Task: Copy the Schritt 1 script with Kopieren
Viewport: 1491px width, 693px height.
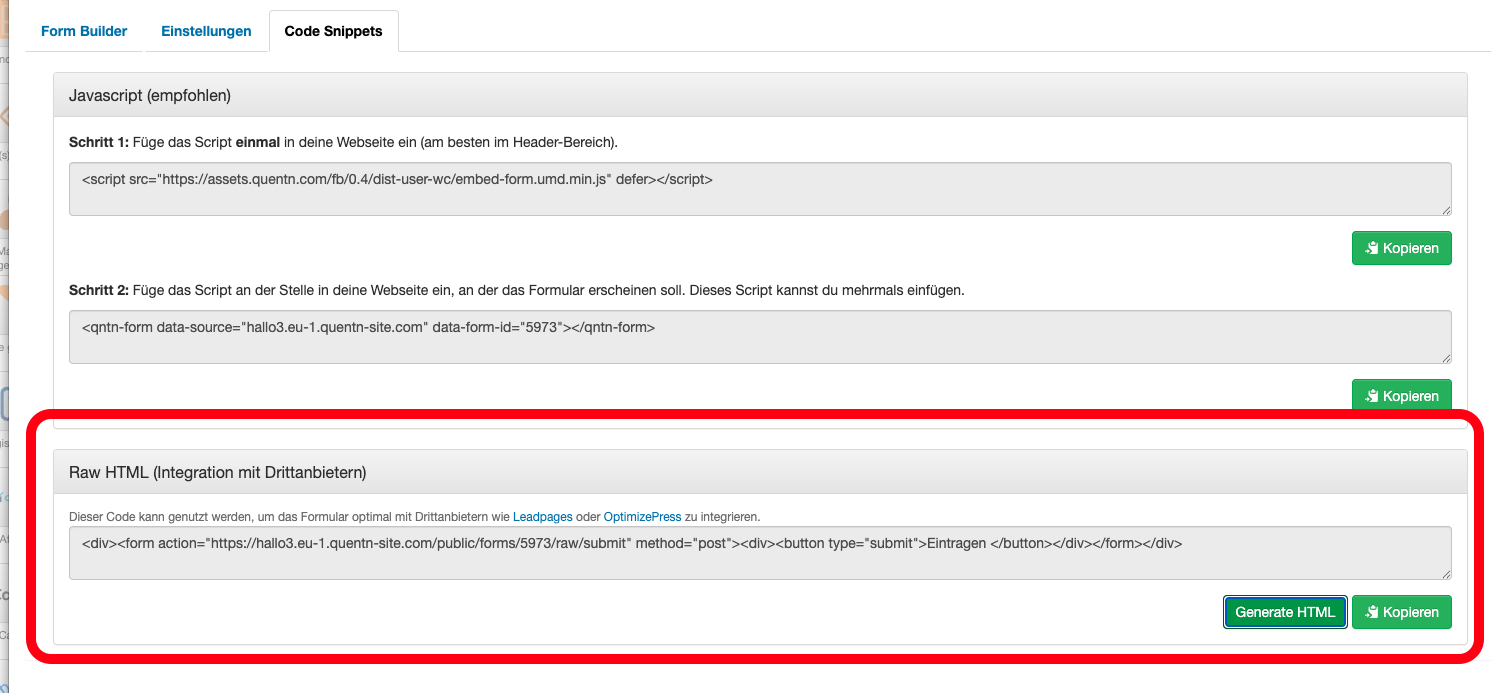Action: click(x=1401, y=248)
